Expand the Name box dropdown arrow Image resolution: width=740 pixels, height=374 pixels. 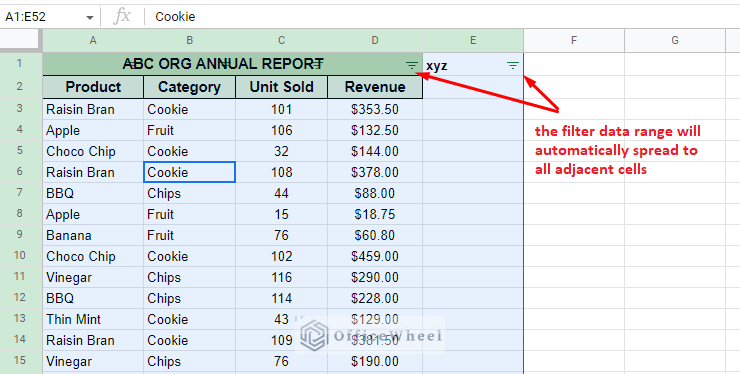pyautogui.click(x=90, y=17)
